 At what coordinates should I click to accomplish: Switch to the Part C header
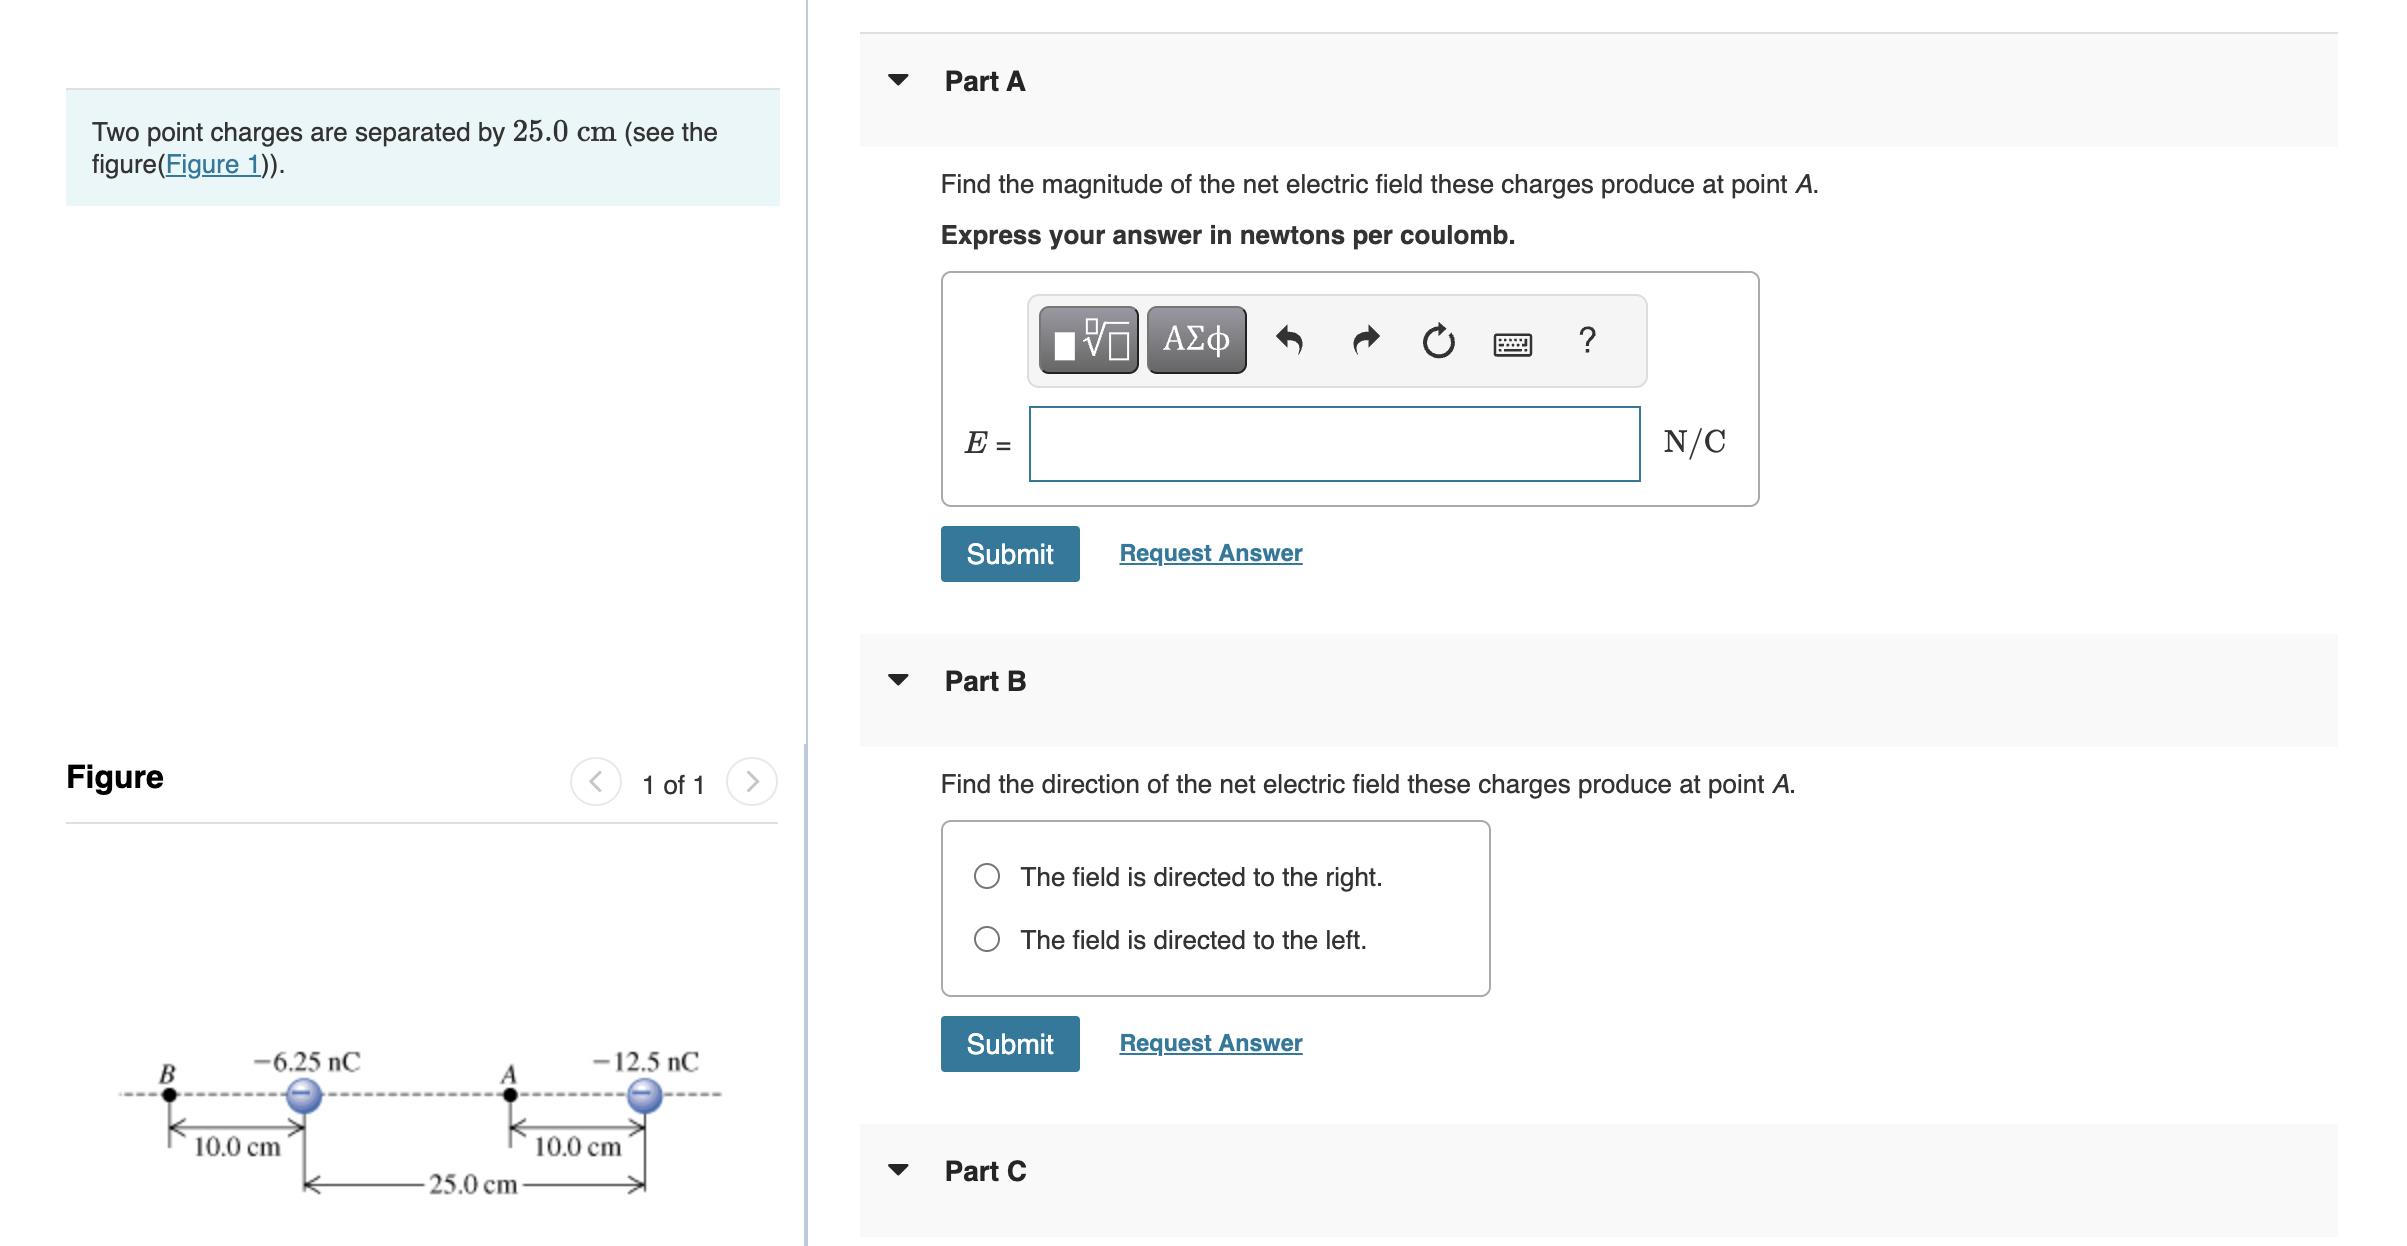coord(985,1169)
